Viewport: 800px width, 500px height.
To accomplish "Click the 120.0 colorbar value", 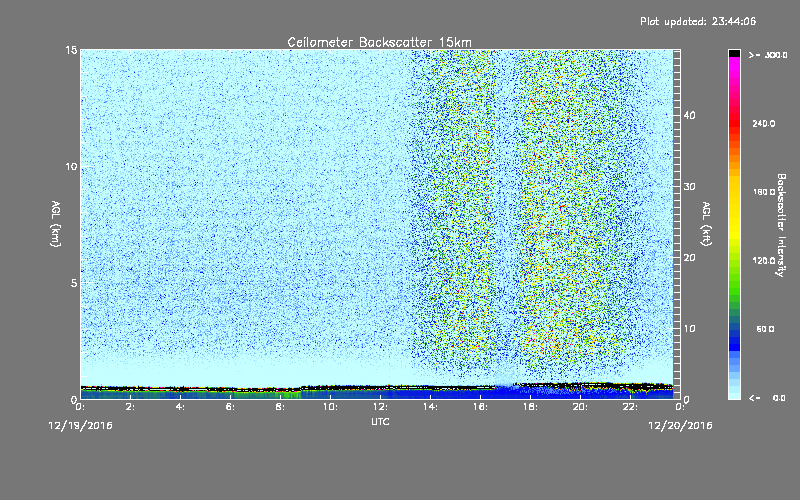I will [764, 261].
